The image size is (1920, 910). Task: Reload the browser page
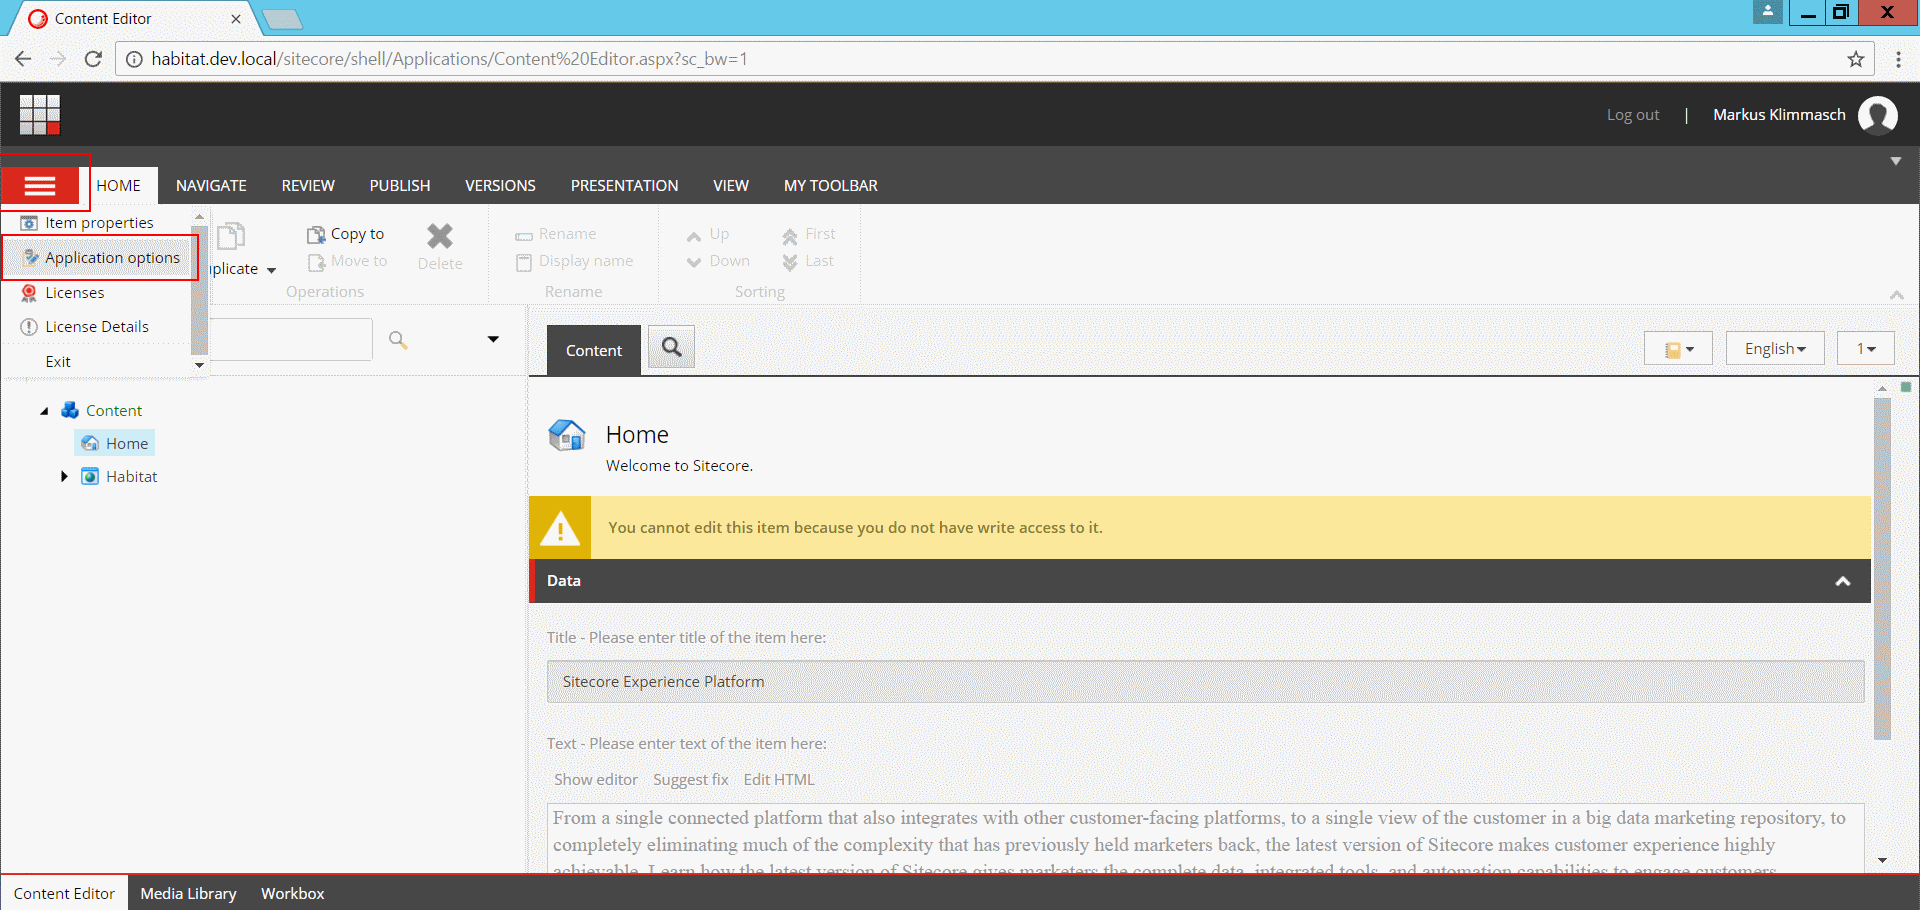93,59
